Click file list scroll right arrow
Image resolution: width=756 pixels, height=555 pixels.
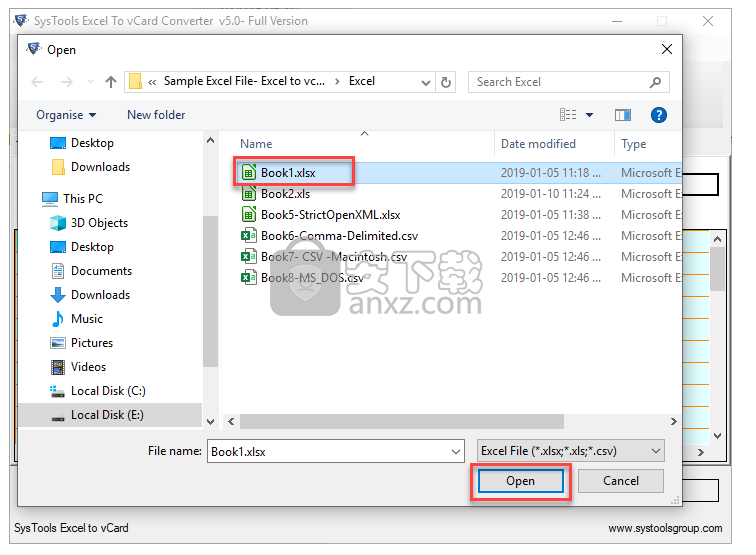tap(674, 421)
